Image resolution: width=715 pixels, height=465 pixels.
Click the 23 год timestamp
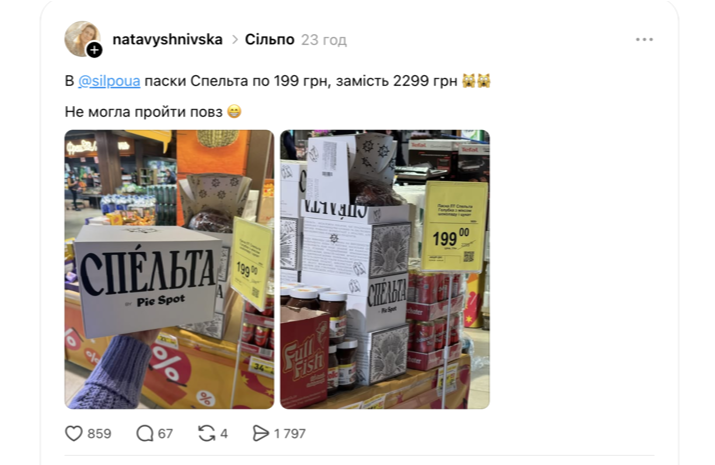(x=324, y=40)
